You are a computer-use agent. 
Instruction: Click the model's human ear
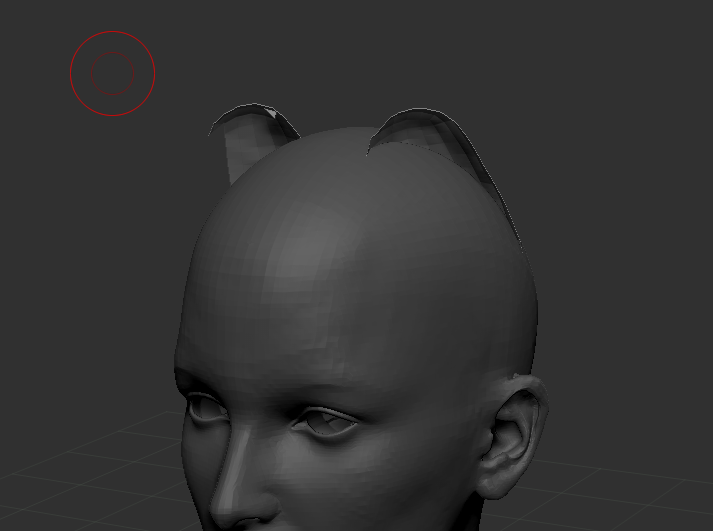514,436
